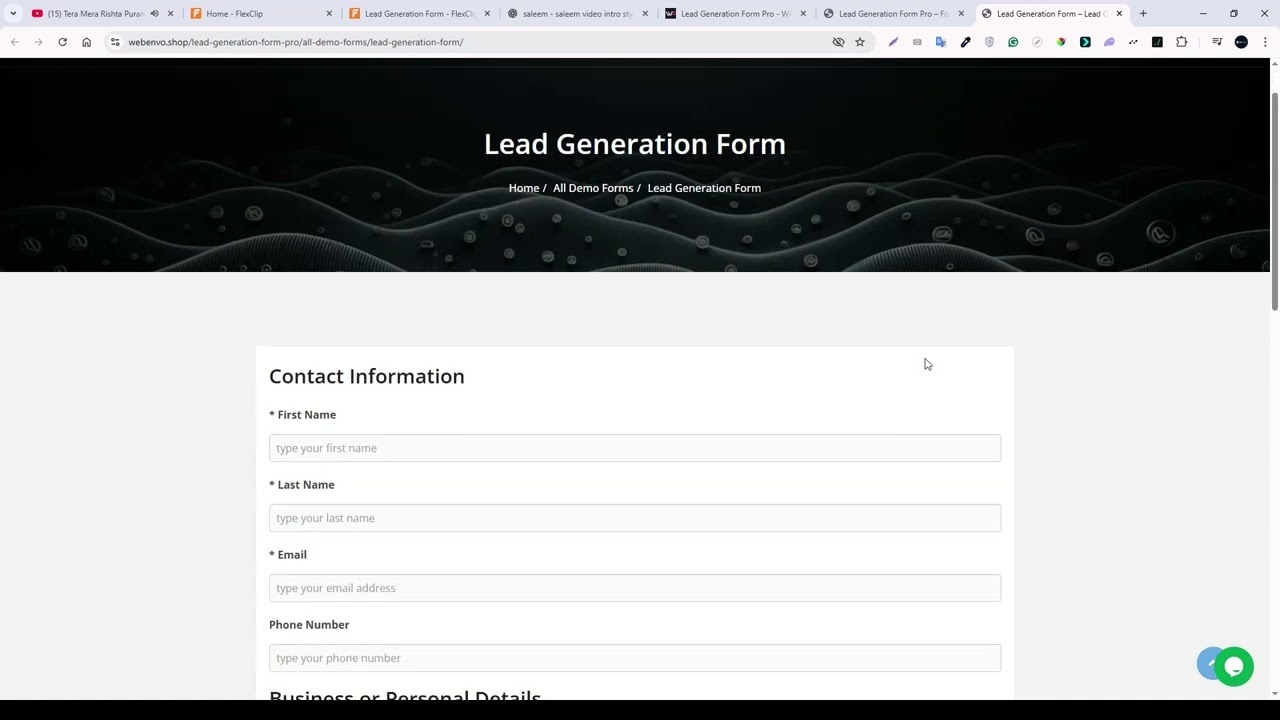Mute the YouTube tab speaker icon
Screen dimensions: 1280x720
pos(154,14)
